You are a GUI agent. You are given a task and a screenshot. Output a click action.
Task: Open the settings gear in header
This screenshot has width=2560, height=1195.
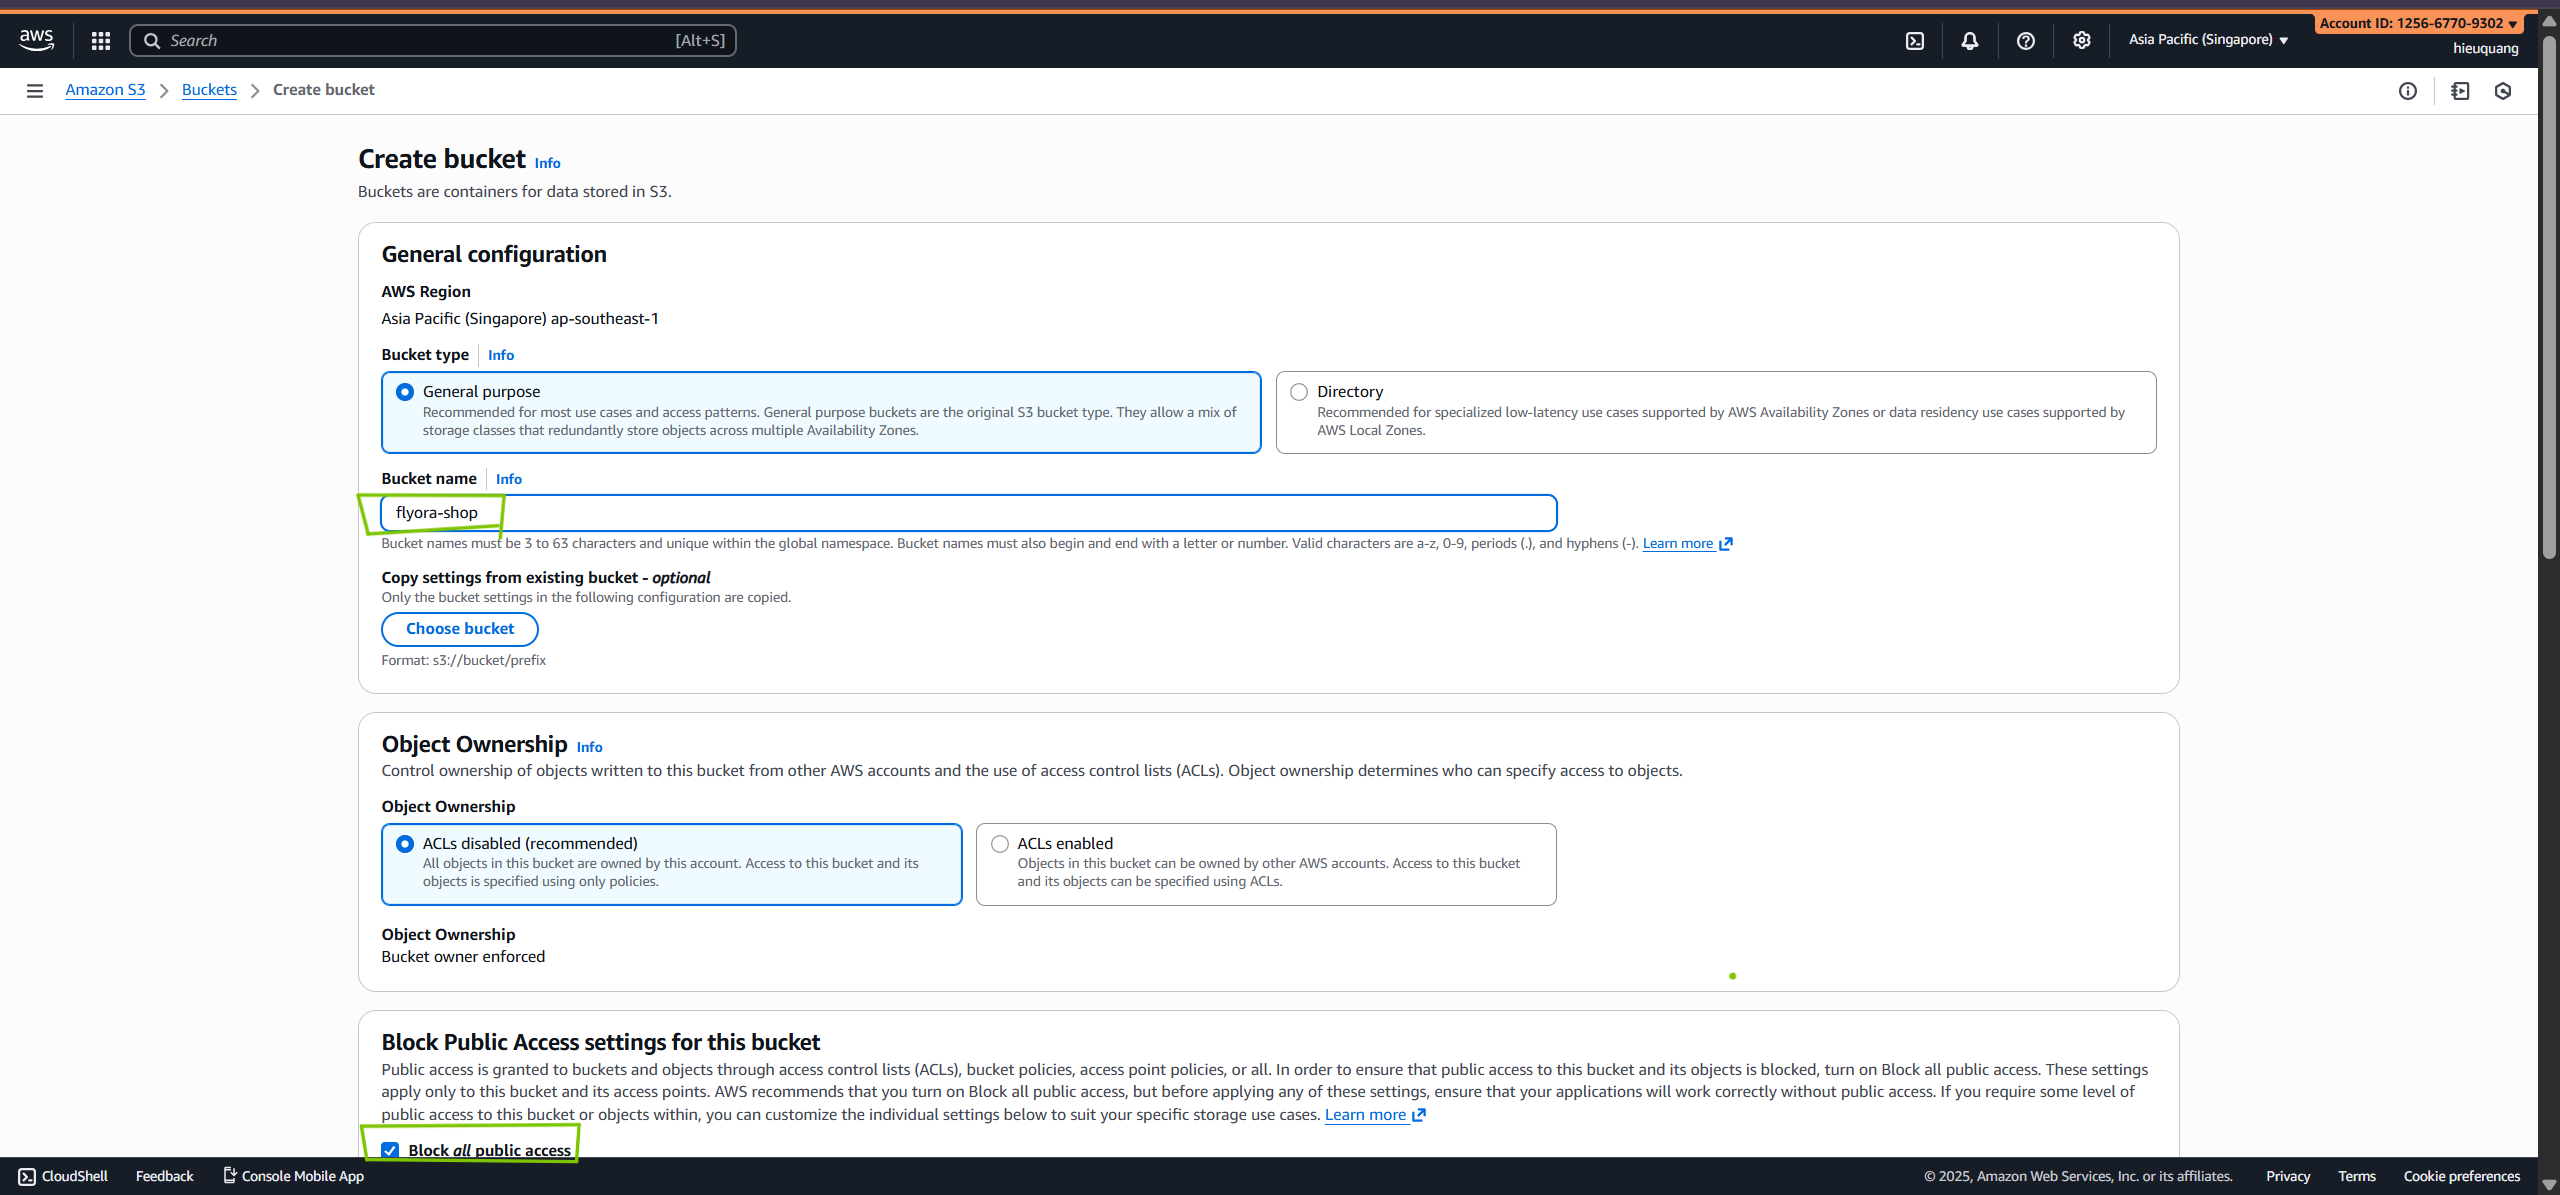2081,41
